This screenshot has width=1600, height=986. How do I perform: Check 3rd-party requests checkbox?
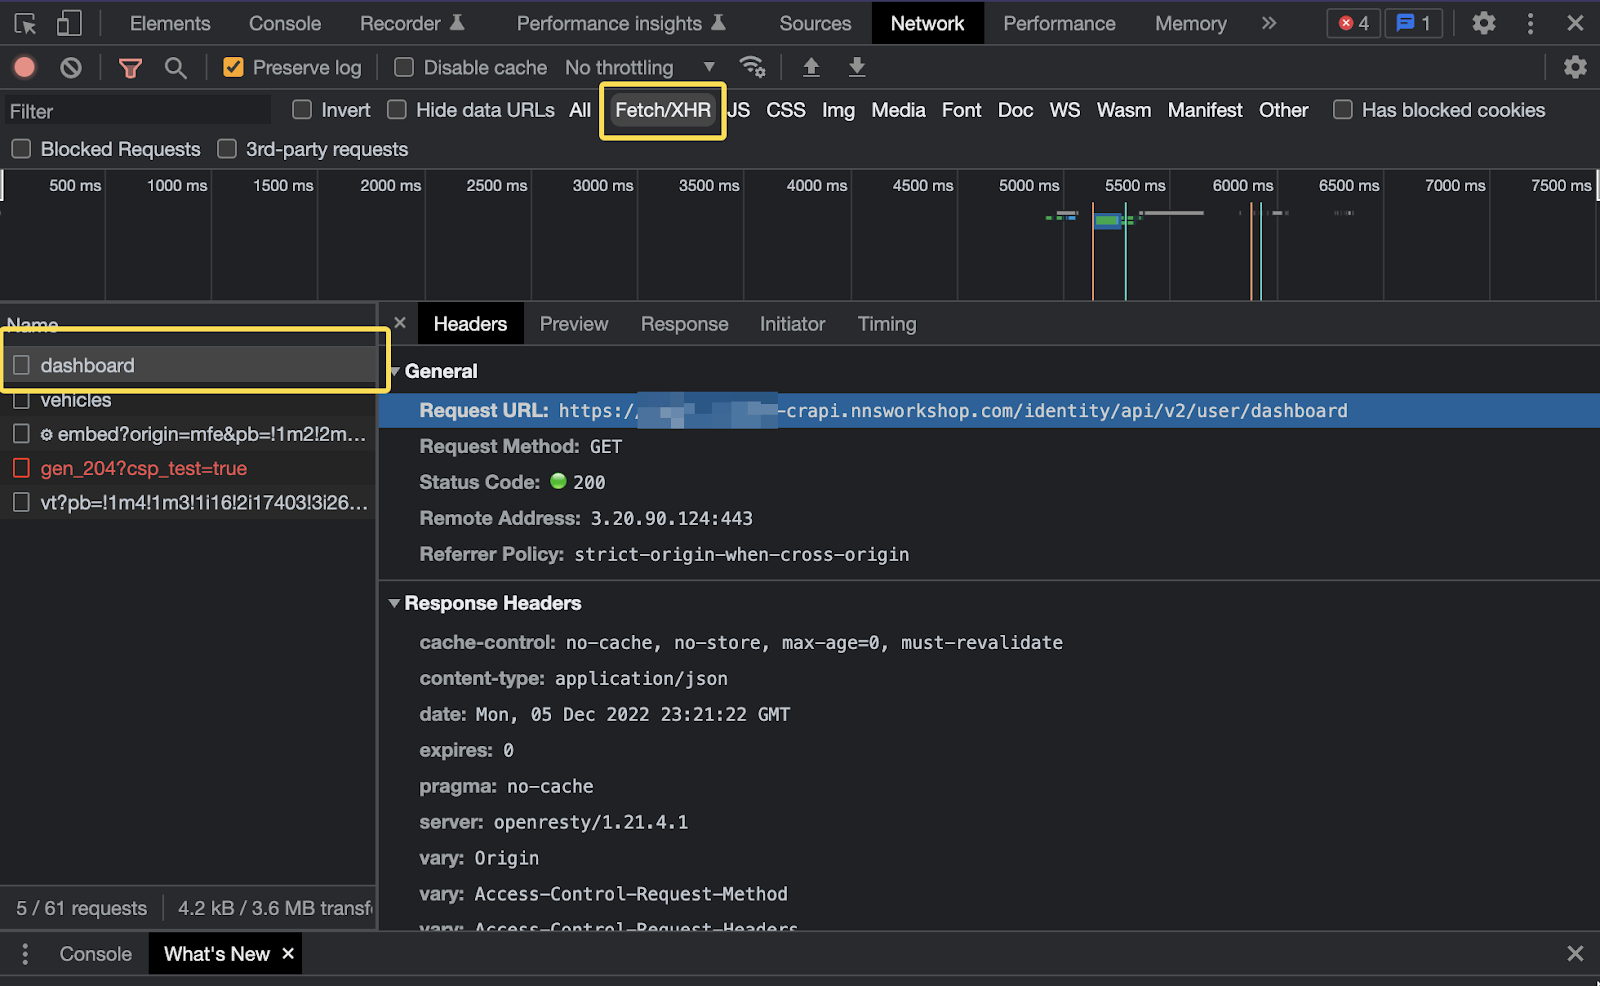pyautogui.click(x=227, y=149)
